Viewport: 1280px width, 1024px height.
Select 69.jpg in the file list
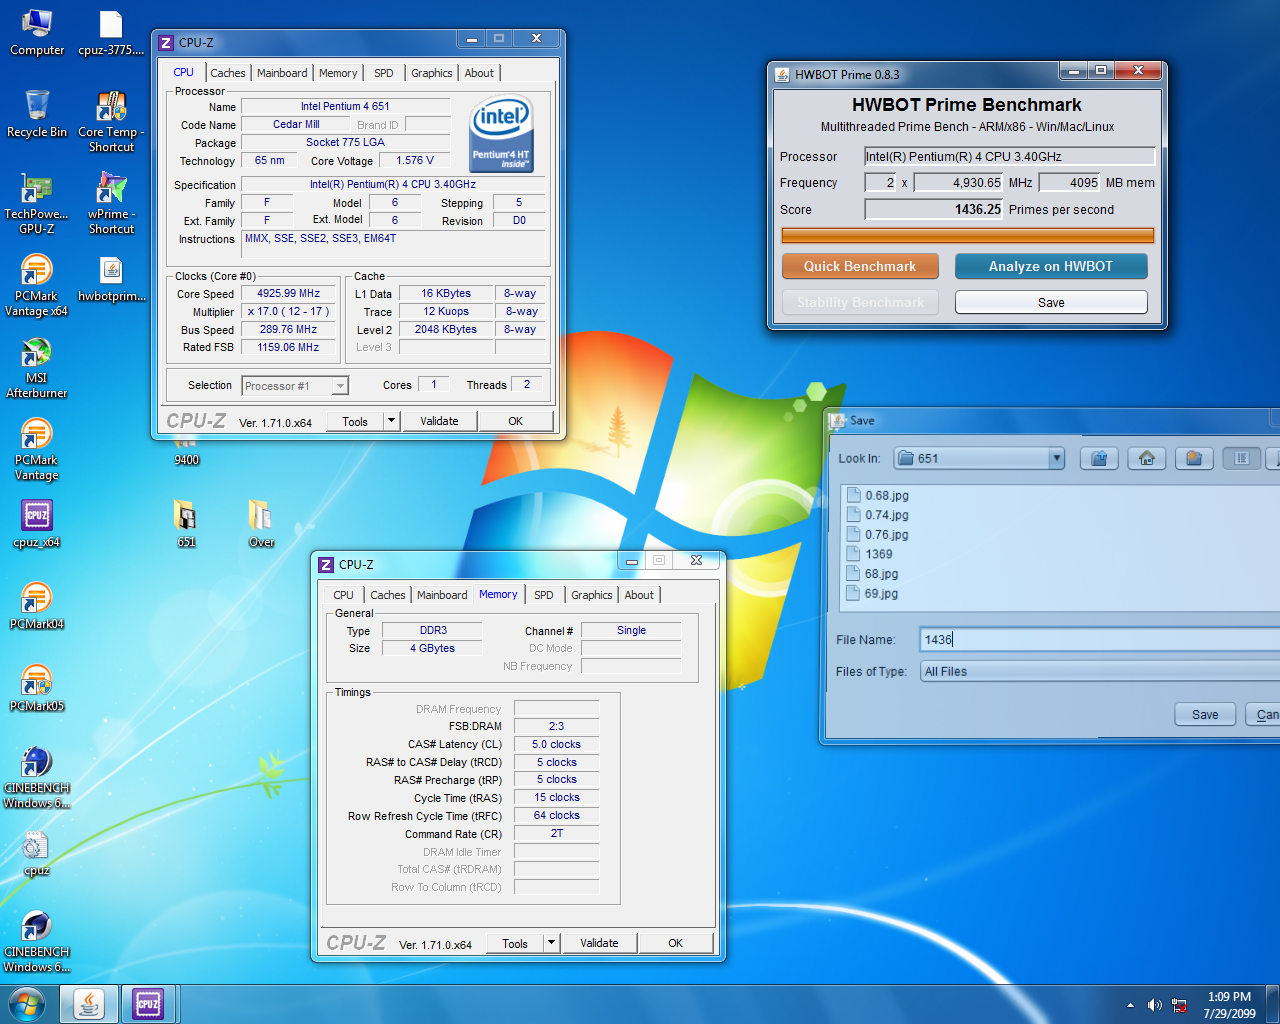[x=873, y=593]
